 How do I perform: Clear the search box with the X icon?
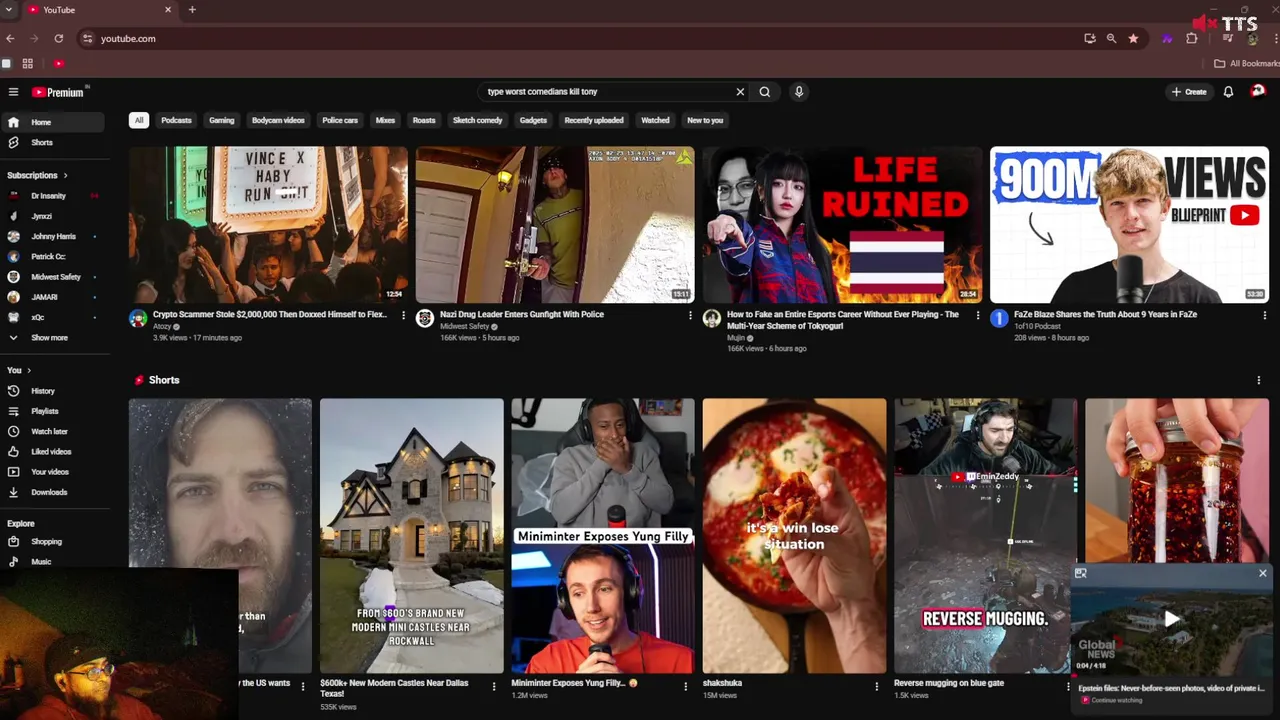click(740, 92)
